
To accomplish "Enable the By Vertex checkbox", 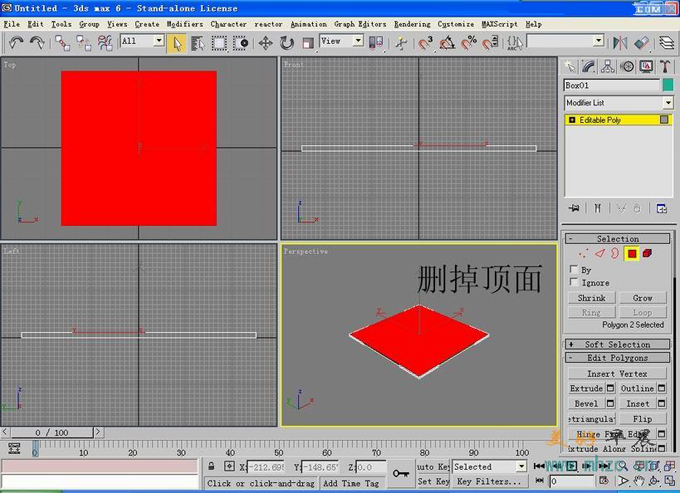I will click(x=573, y=270).
